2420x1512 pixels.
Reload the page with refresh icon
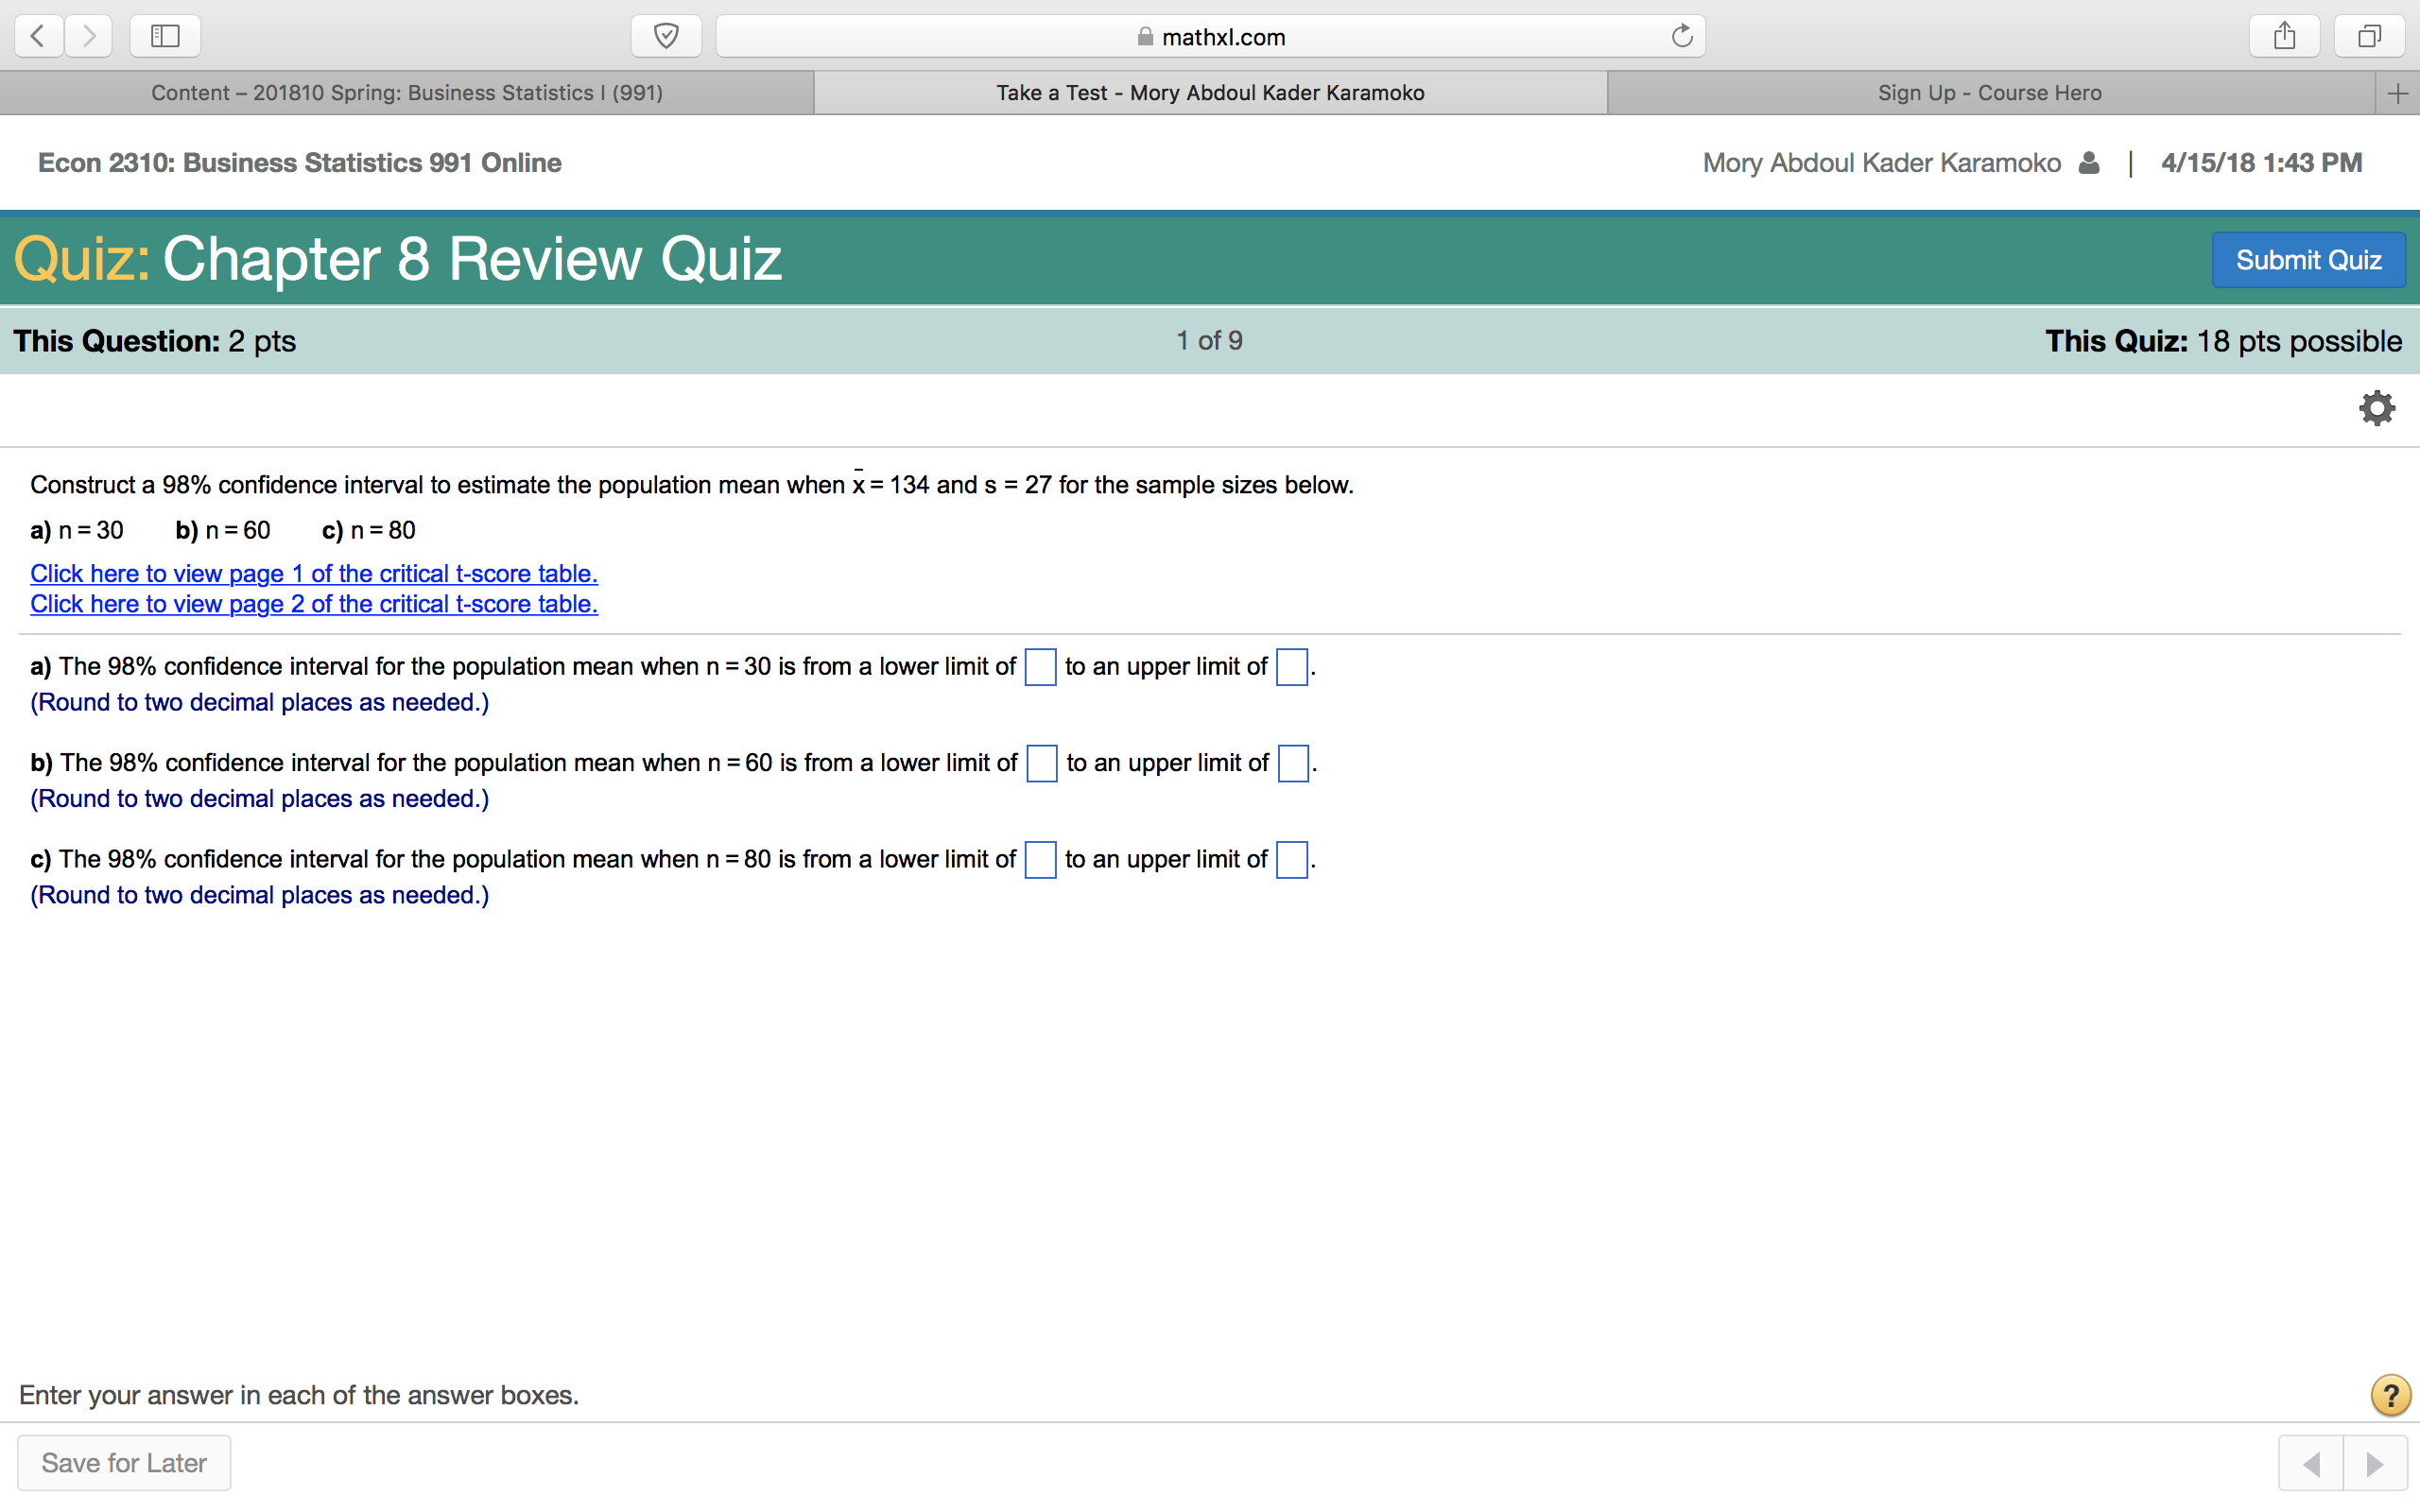[x=1682, y=37]
